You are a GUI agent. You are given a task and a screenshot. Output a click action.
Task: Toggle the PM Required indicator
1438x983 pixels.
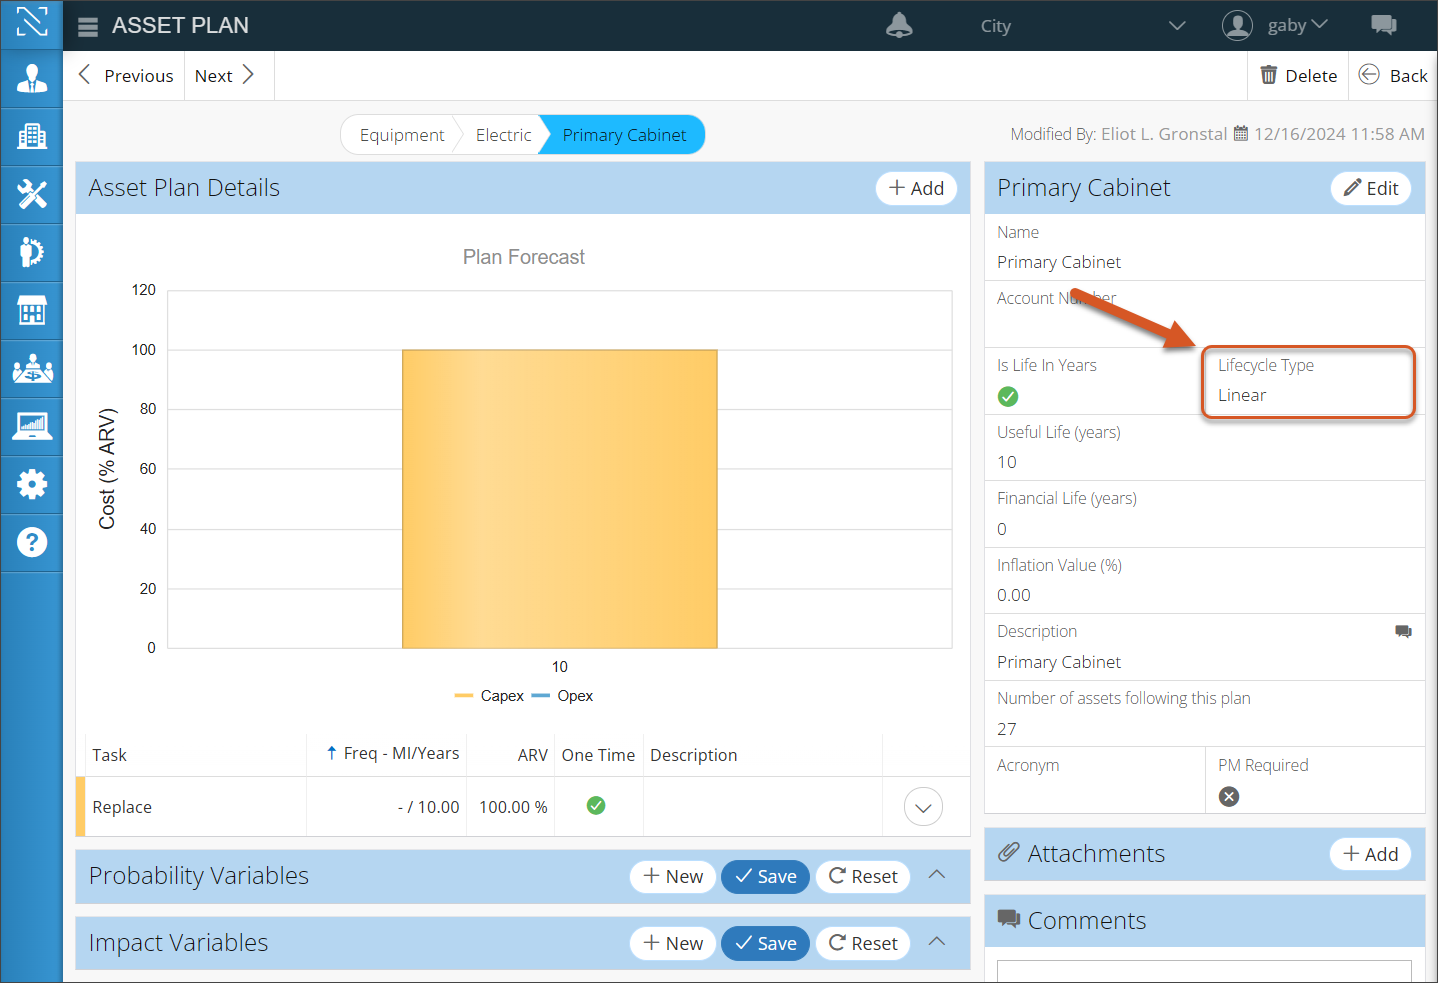[x=1229, y=796]
